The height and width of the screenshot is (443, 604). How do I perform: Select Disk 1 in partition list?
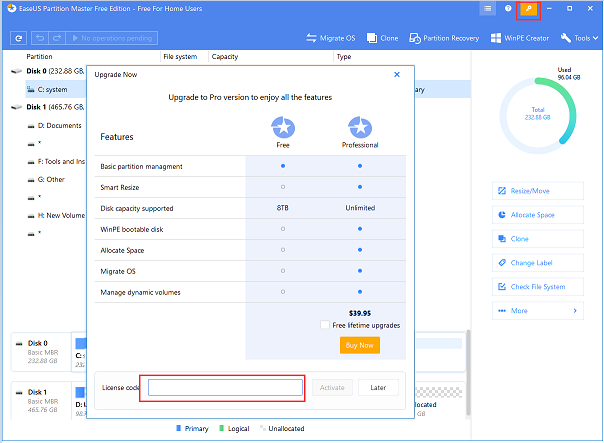tap(48, 107)
